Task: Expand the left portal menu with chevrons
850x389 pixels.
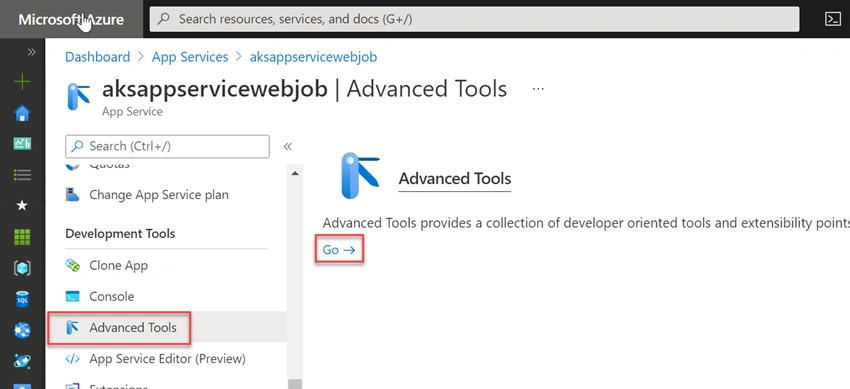Action: point(31,51)
